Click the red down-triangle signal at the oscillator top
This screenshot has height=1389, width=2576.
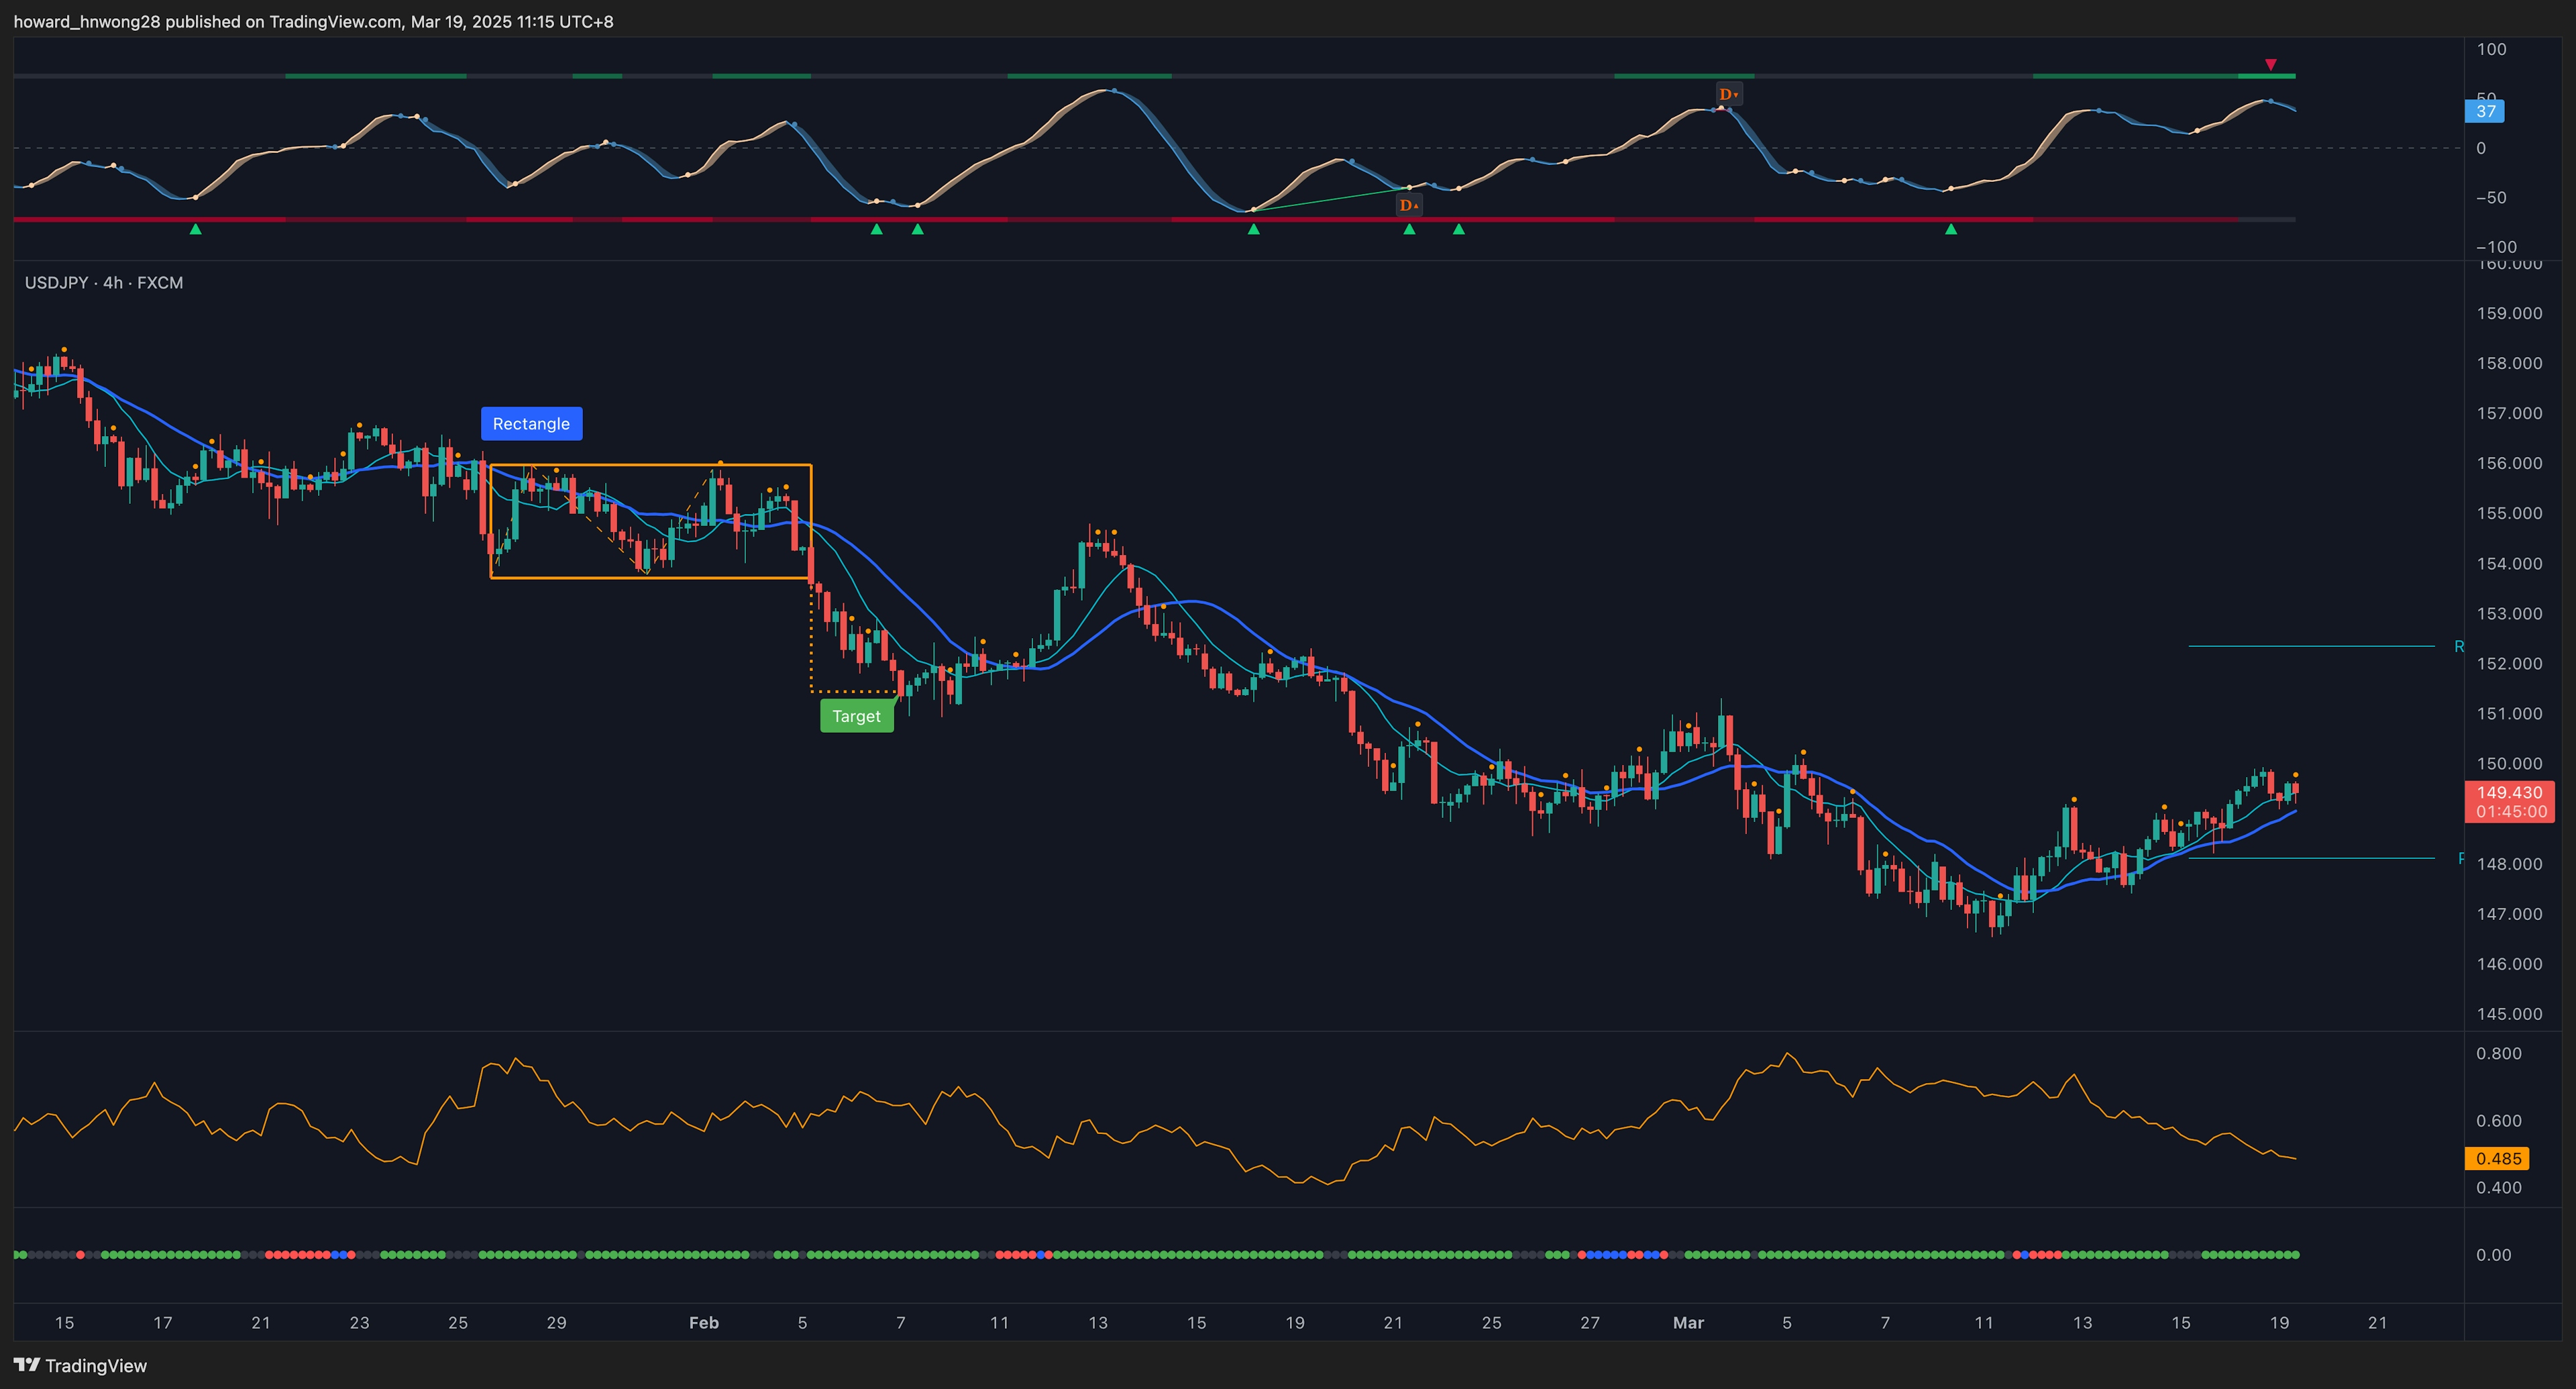[2271, 65]
